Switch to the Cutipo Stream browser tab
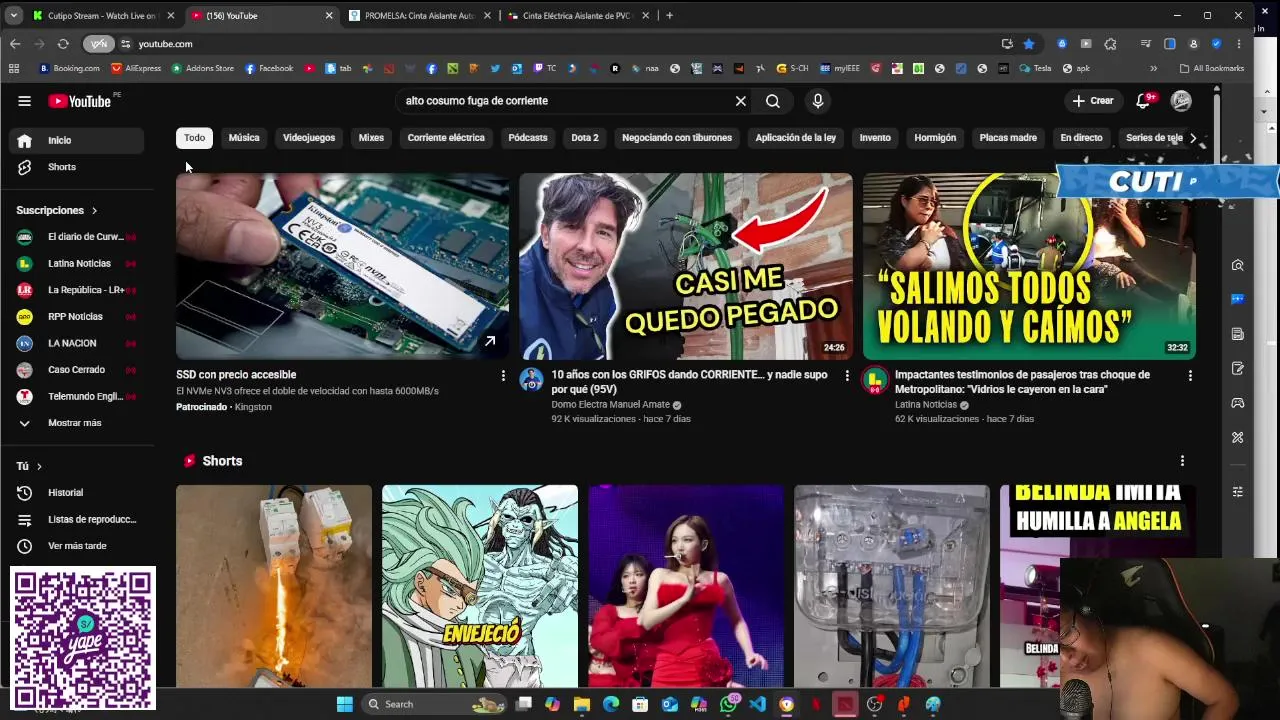The height and width of the screenshot is (720, 1280). (103, 16)
